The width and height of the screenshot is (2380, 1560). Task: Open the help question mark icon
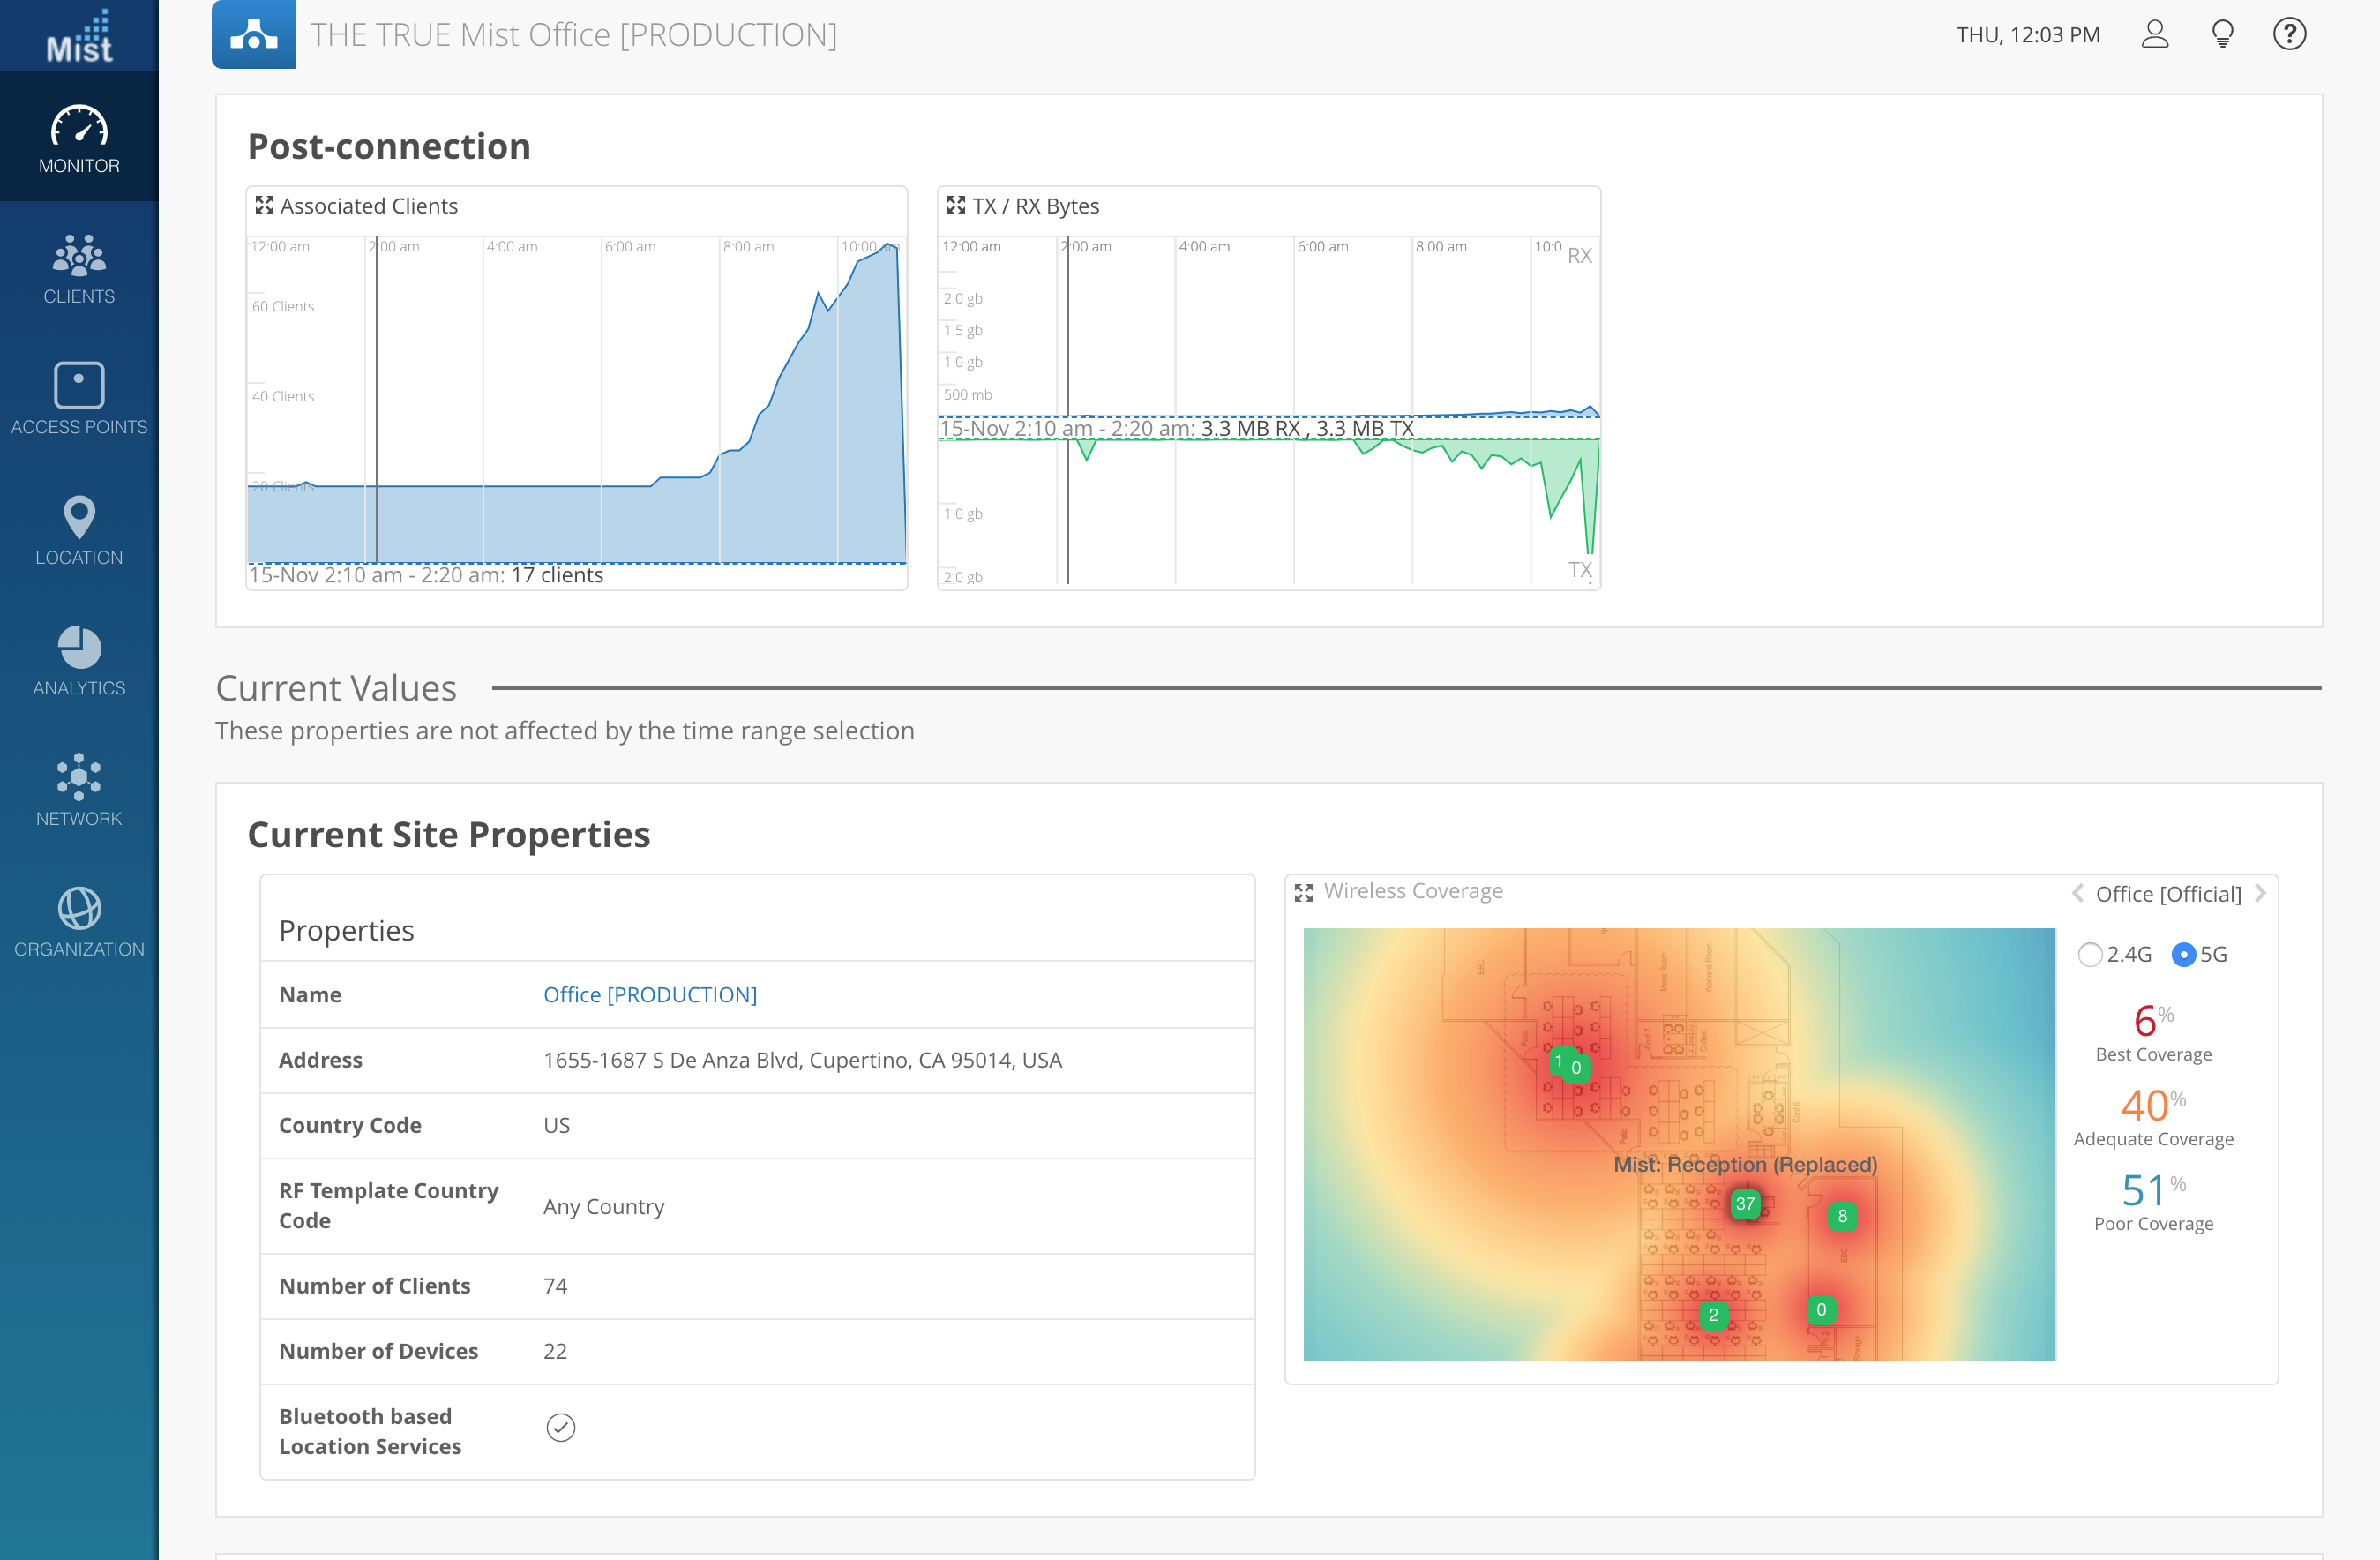click(x=2289, y=35)
